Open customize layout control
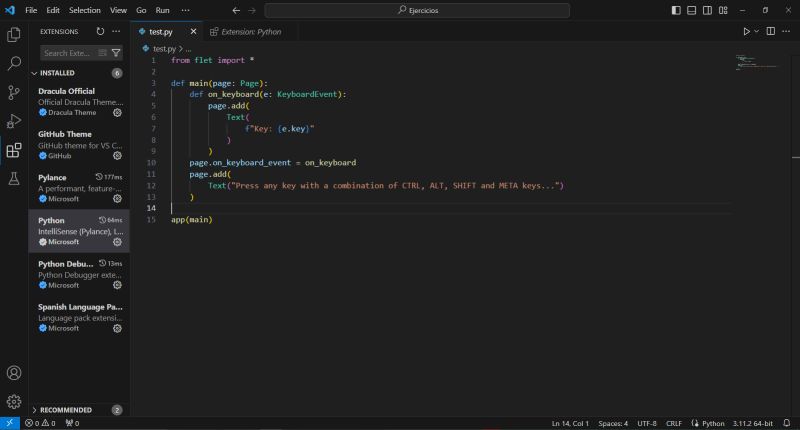The width and height of the screenshot is (800, 430). coord(723,10)
